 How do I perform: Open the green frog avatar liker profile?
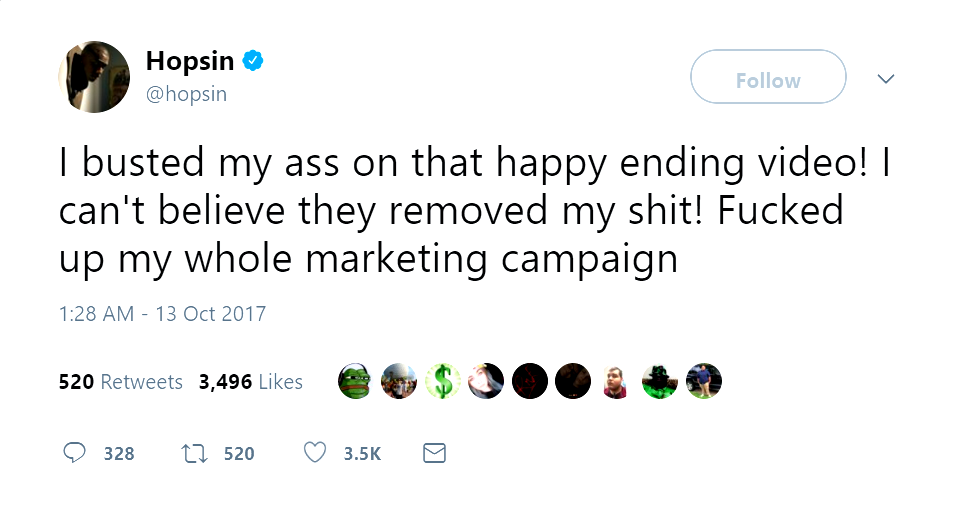(x=354, y=381)
